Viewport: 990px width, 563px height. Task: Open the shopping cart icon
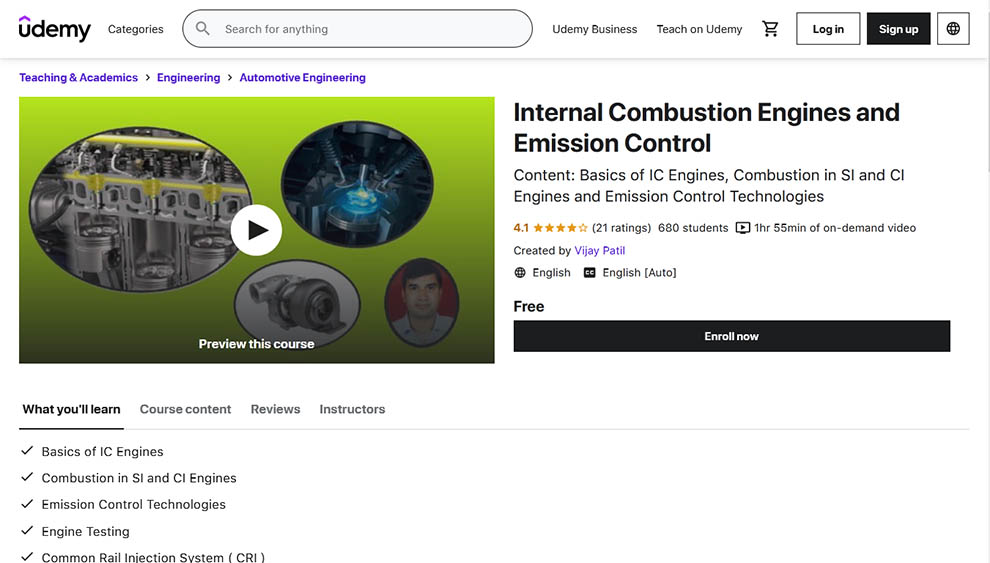coord(770,29)
